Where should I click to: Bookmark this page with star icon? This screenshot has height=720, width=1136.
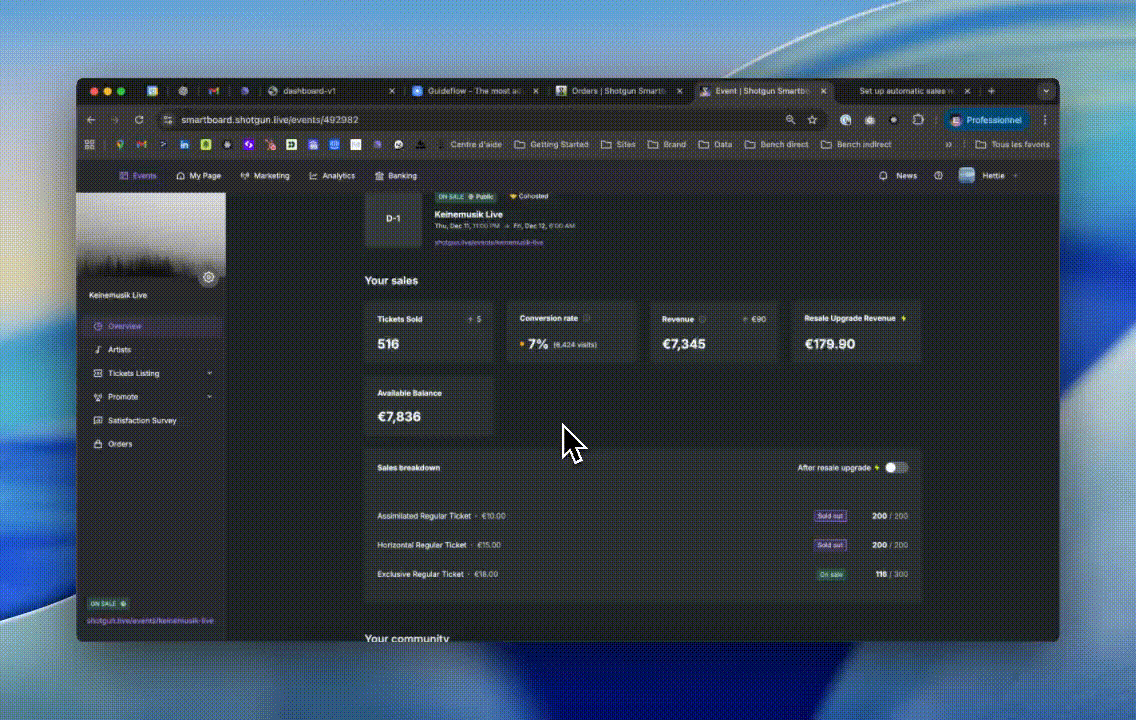pos(812,120)
